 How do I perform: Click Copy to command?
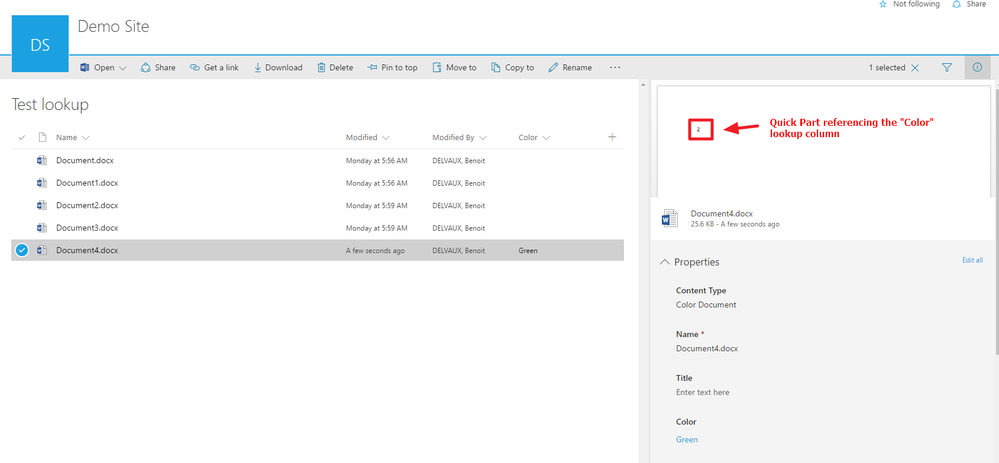512,68
